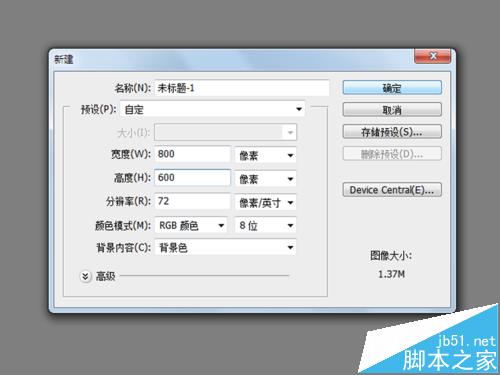
Task: Click the 图像大小: label
Action: [x=391, y=256]
